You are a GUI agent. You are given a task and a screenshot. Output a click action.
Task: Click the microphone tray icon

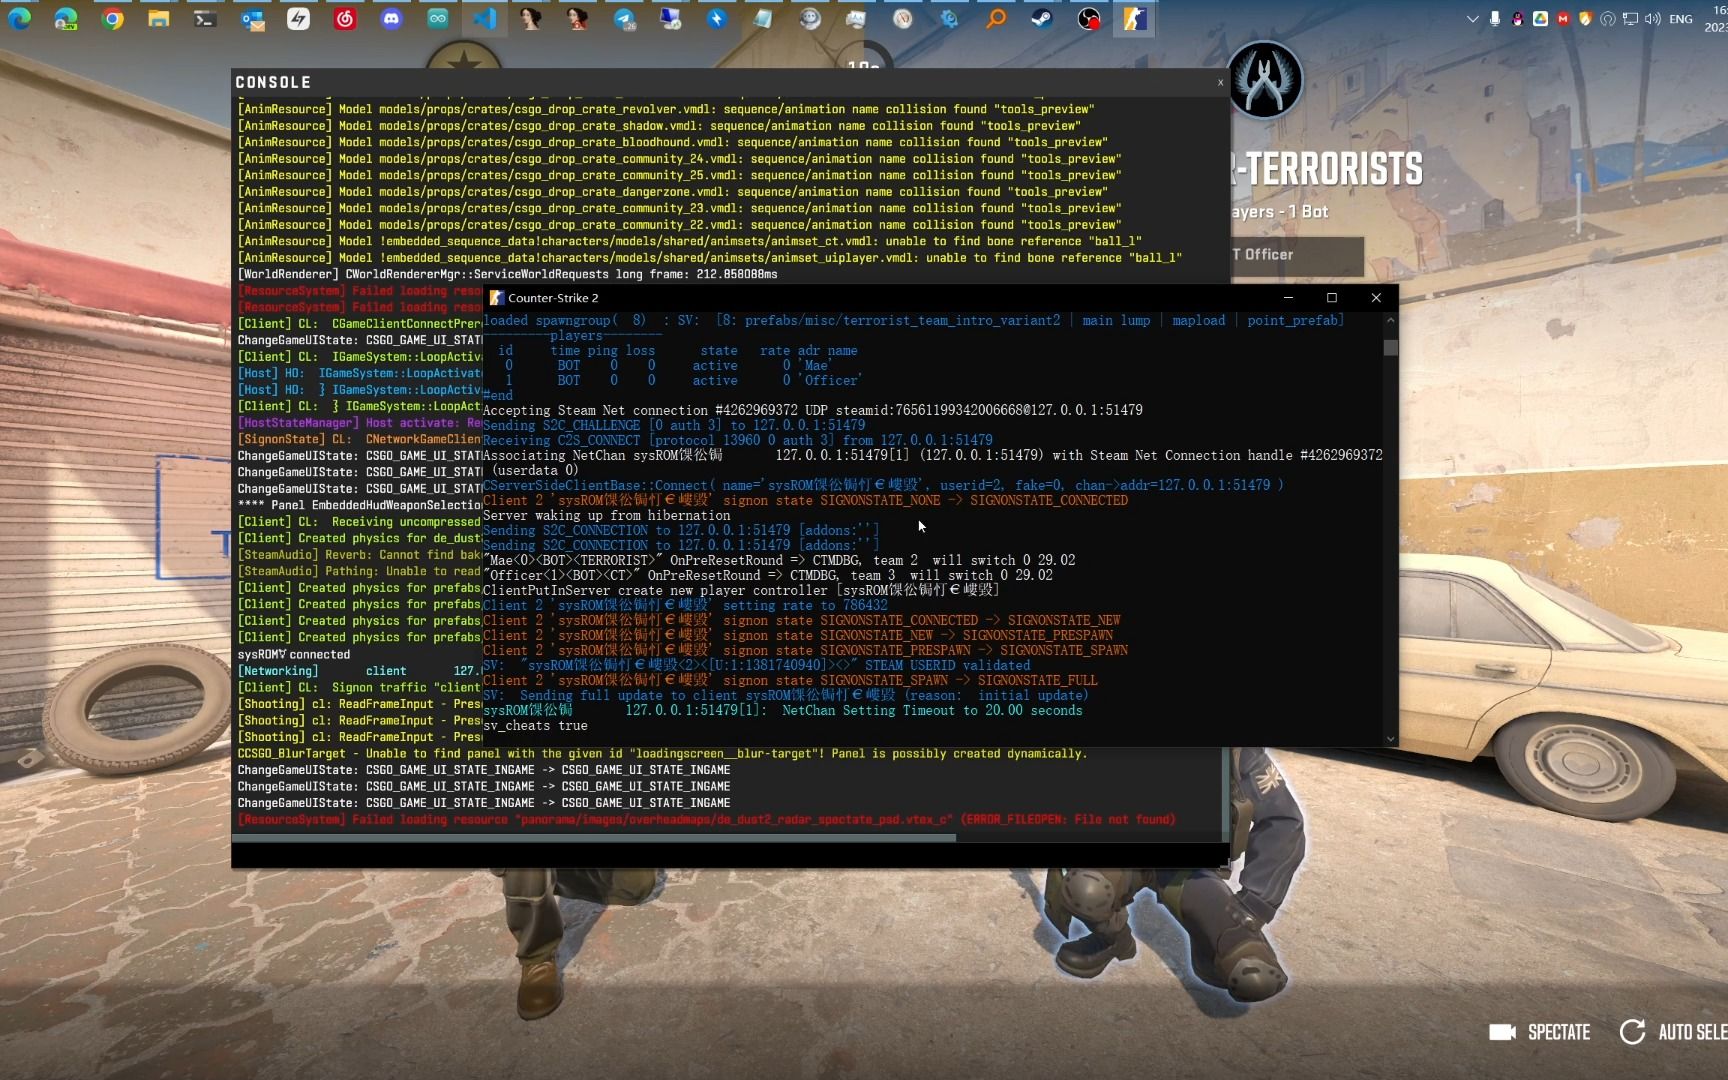(x=1495, y=18)
